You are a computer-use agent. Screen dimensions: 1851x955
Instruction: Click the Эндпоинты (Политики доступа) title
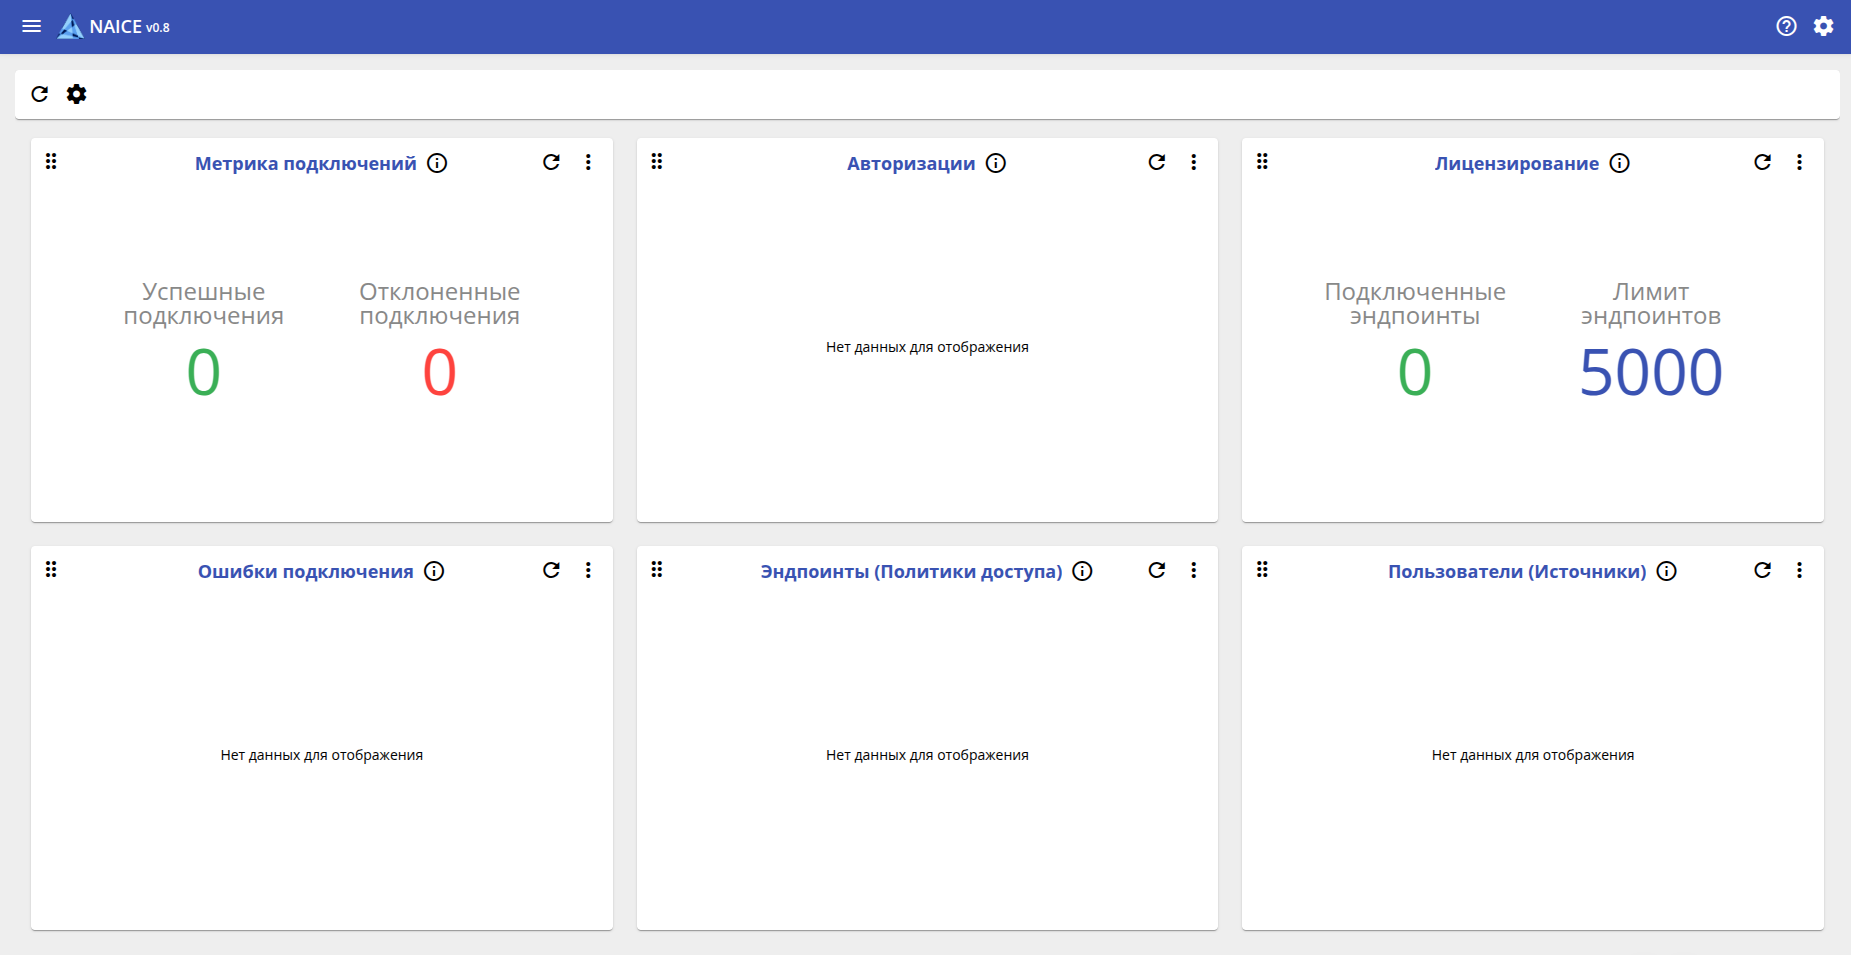(x=911, y=571)
